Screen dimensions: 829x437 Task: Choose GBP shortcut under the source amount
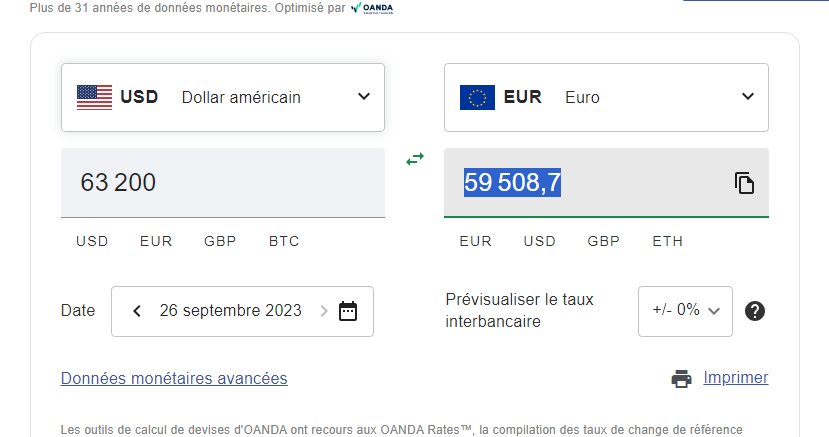tap(220, 241)
